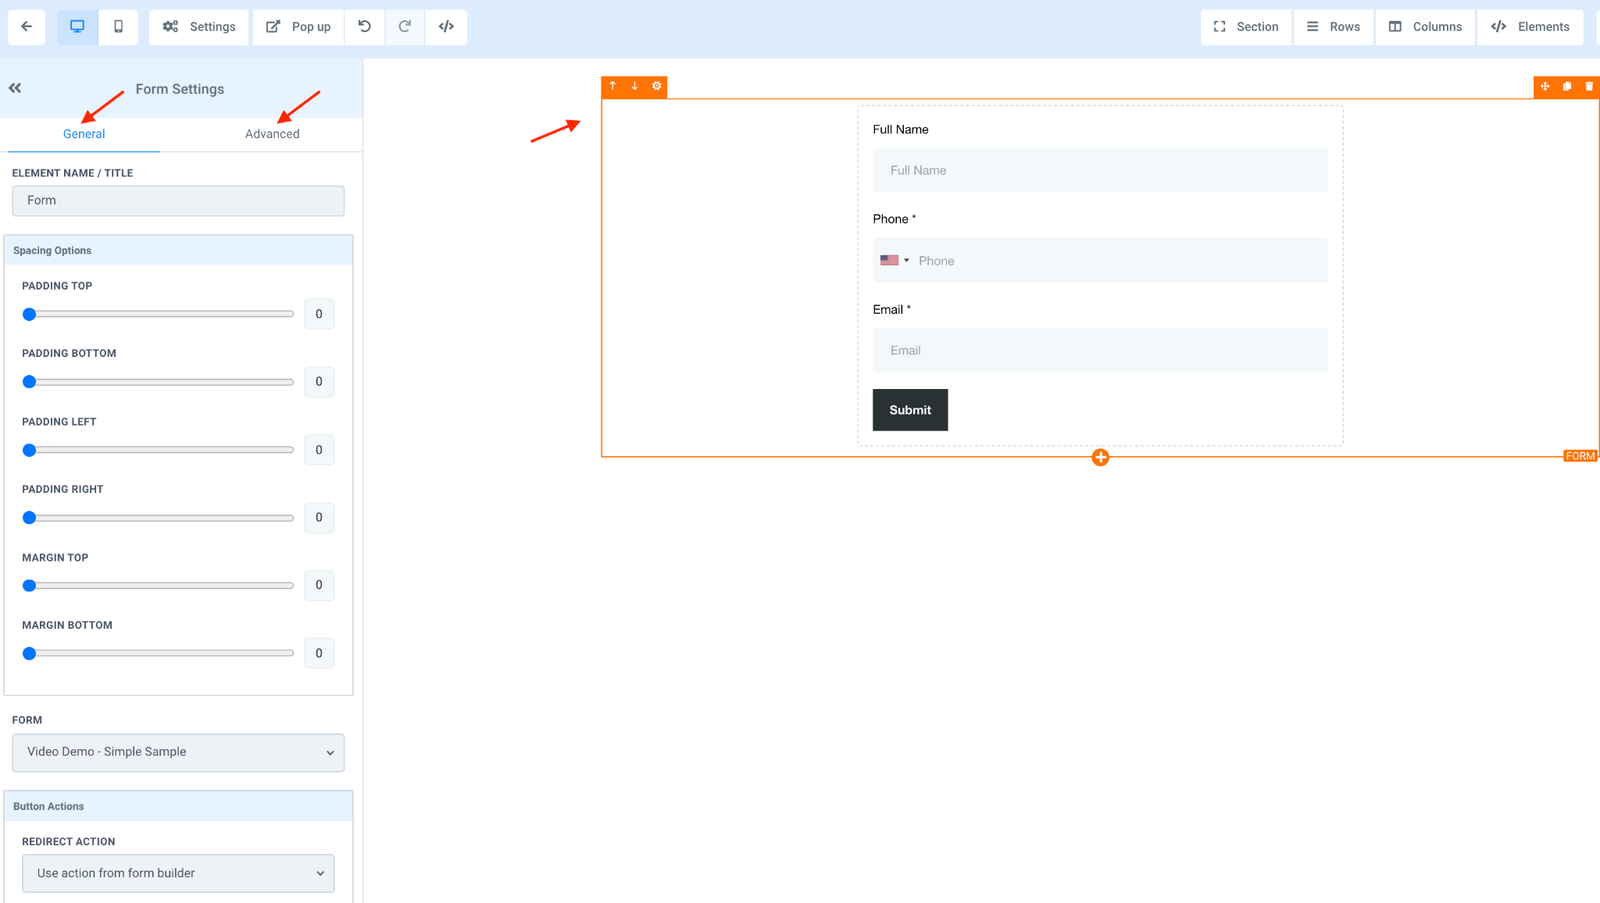Delete the form element with trash icon
The width and height of the screenshot is (1600, 903).
pyautogui.click(x=1589, y=87)
